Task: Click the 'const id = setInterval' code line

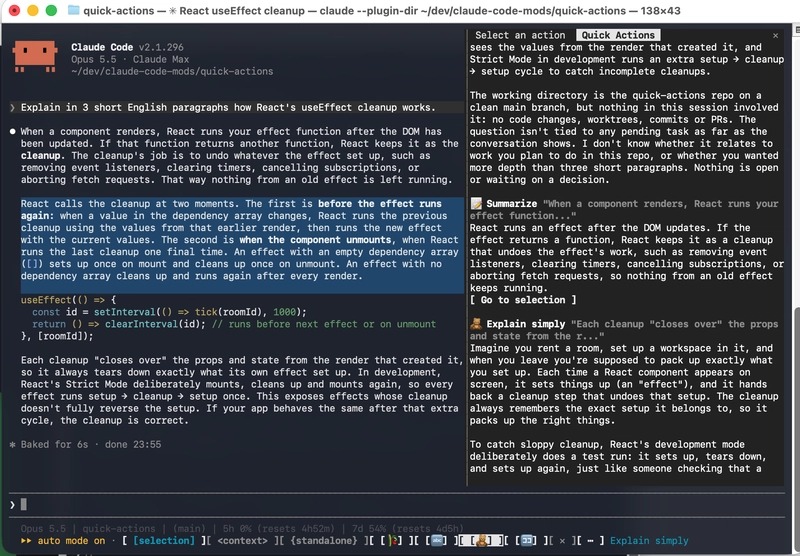Action: pyautogui.click(x=169, y=312)
